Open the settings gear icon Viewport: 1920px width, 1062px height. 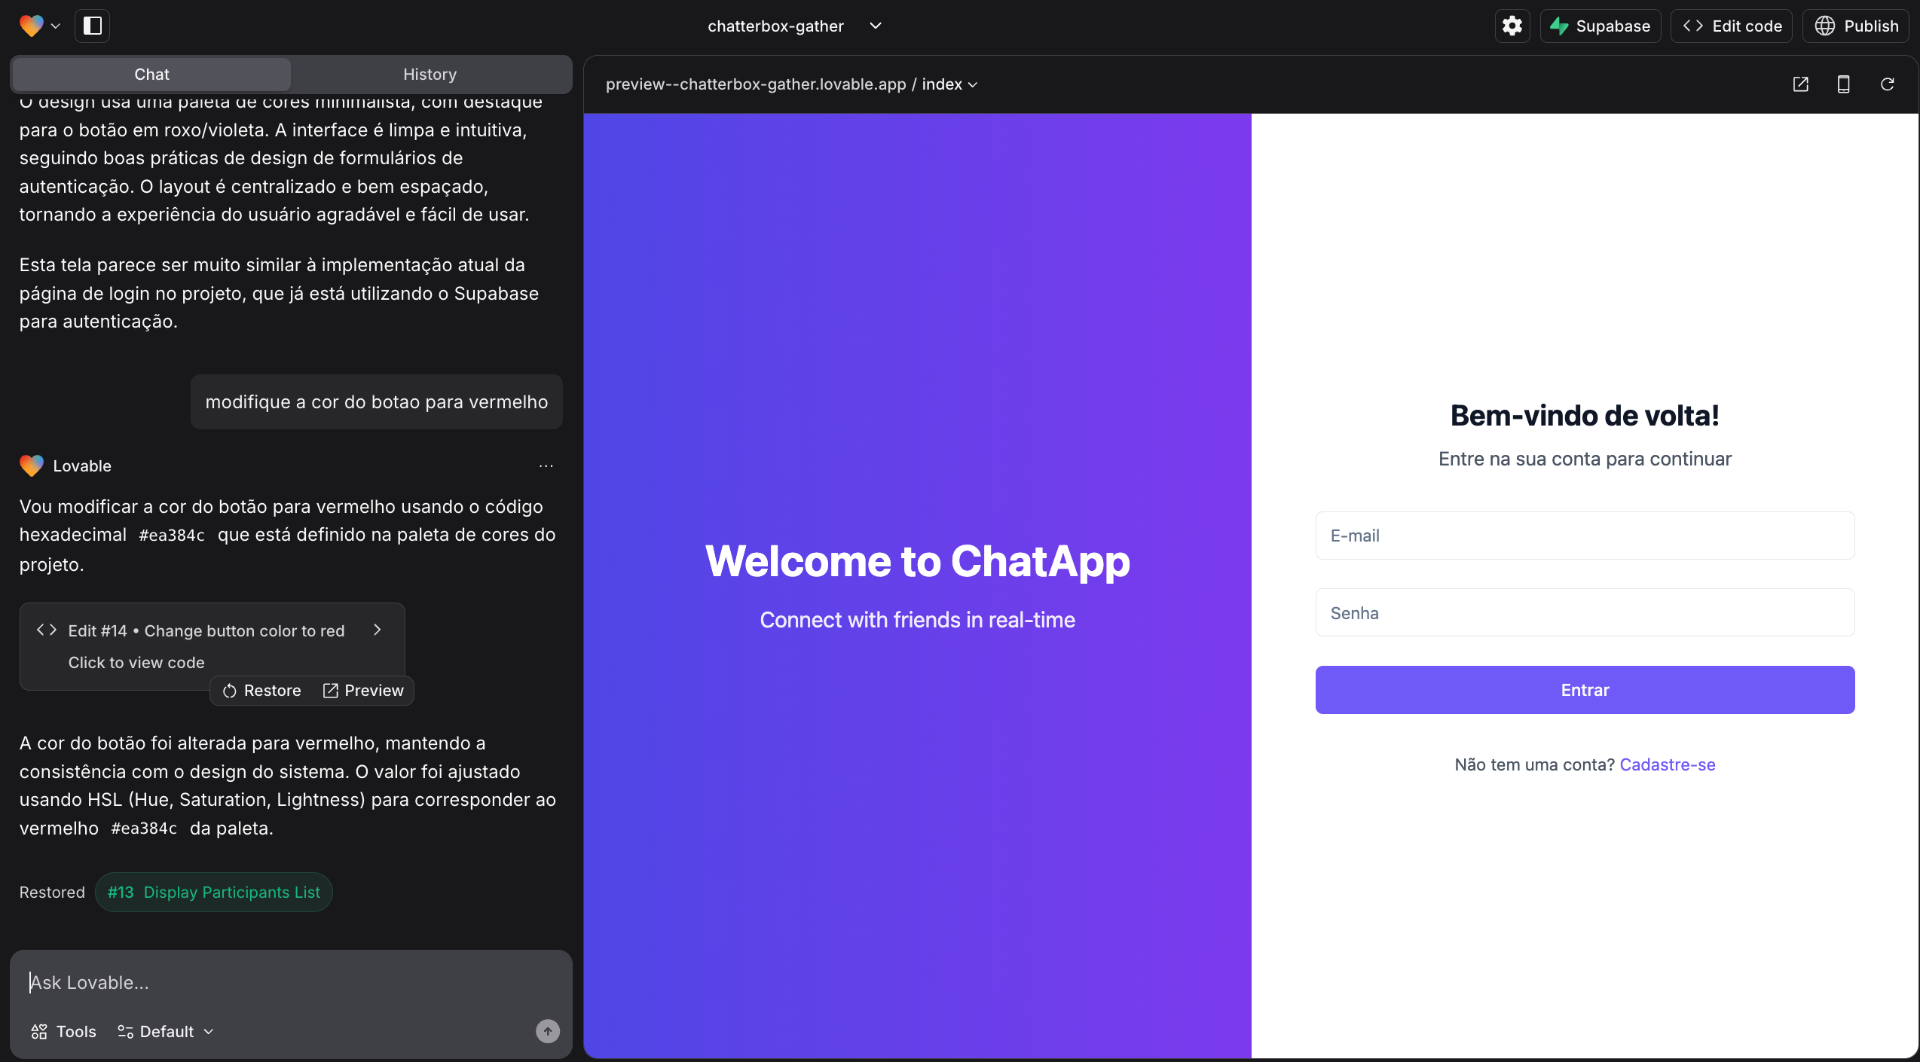1512,26
